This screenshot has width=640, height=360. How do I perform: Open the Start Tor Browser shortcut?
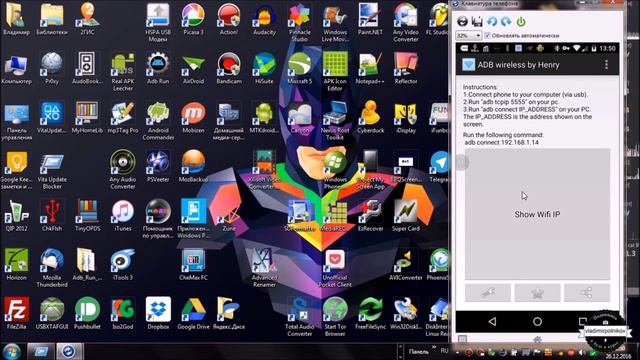pos(335,317)
